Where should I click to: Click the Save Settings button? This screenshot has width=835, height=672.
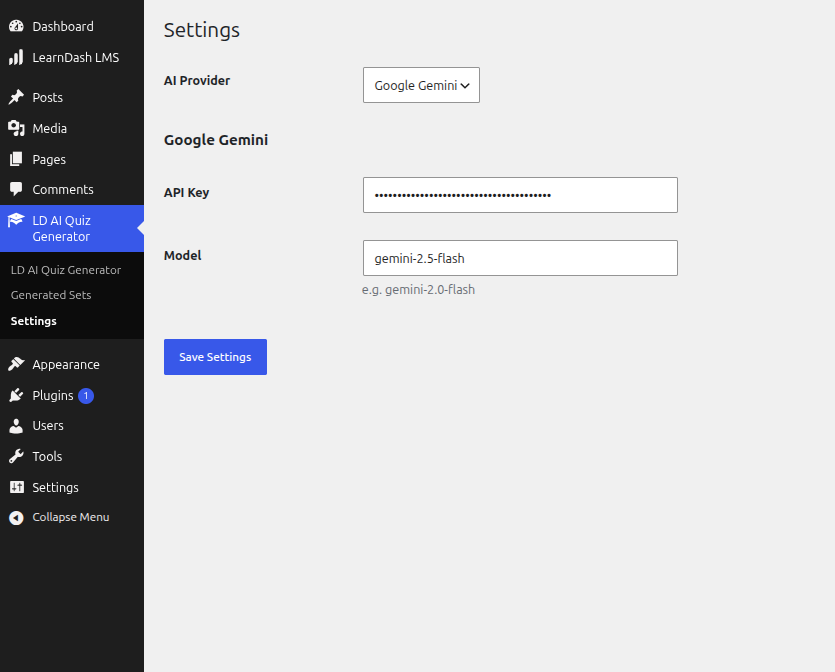[x=215, y=357]
